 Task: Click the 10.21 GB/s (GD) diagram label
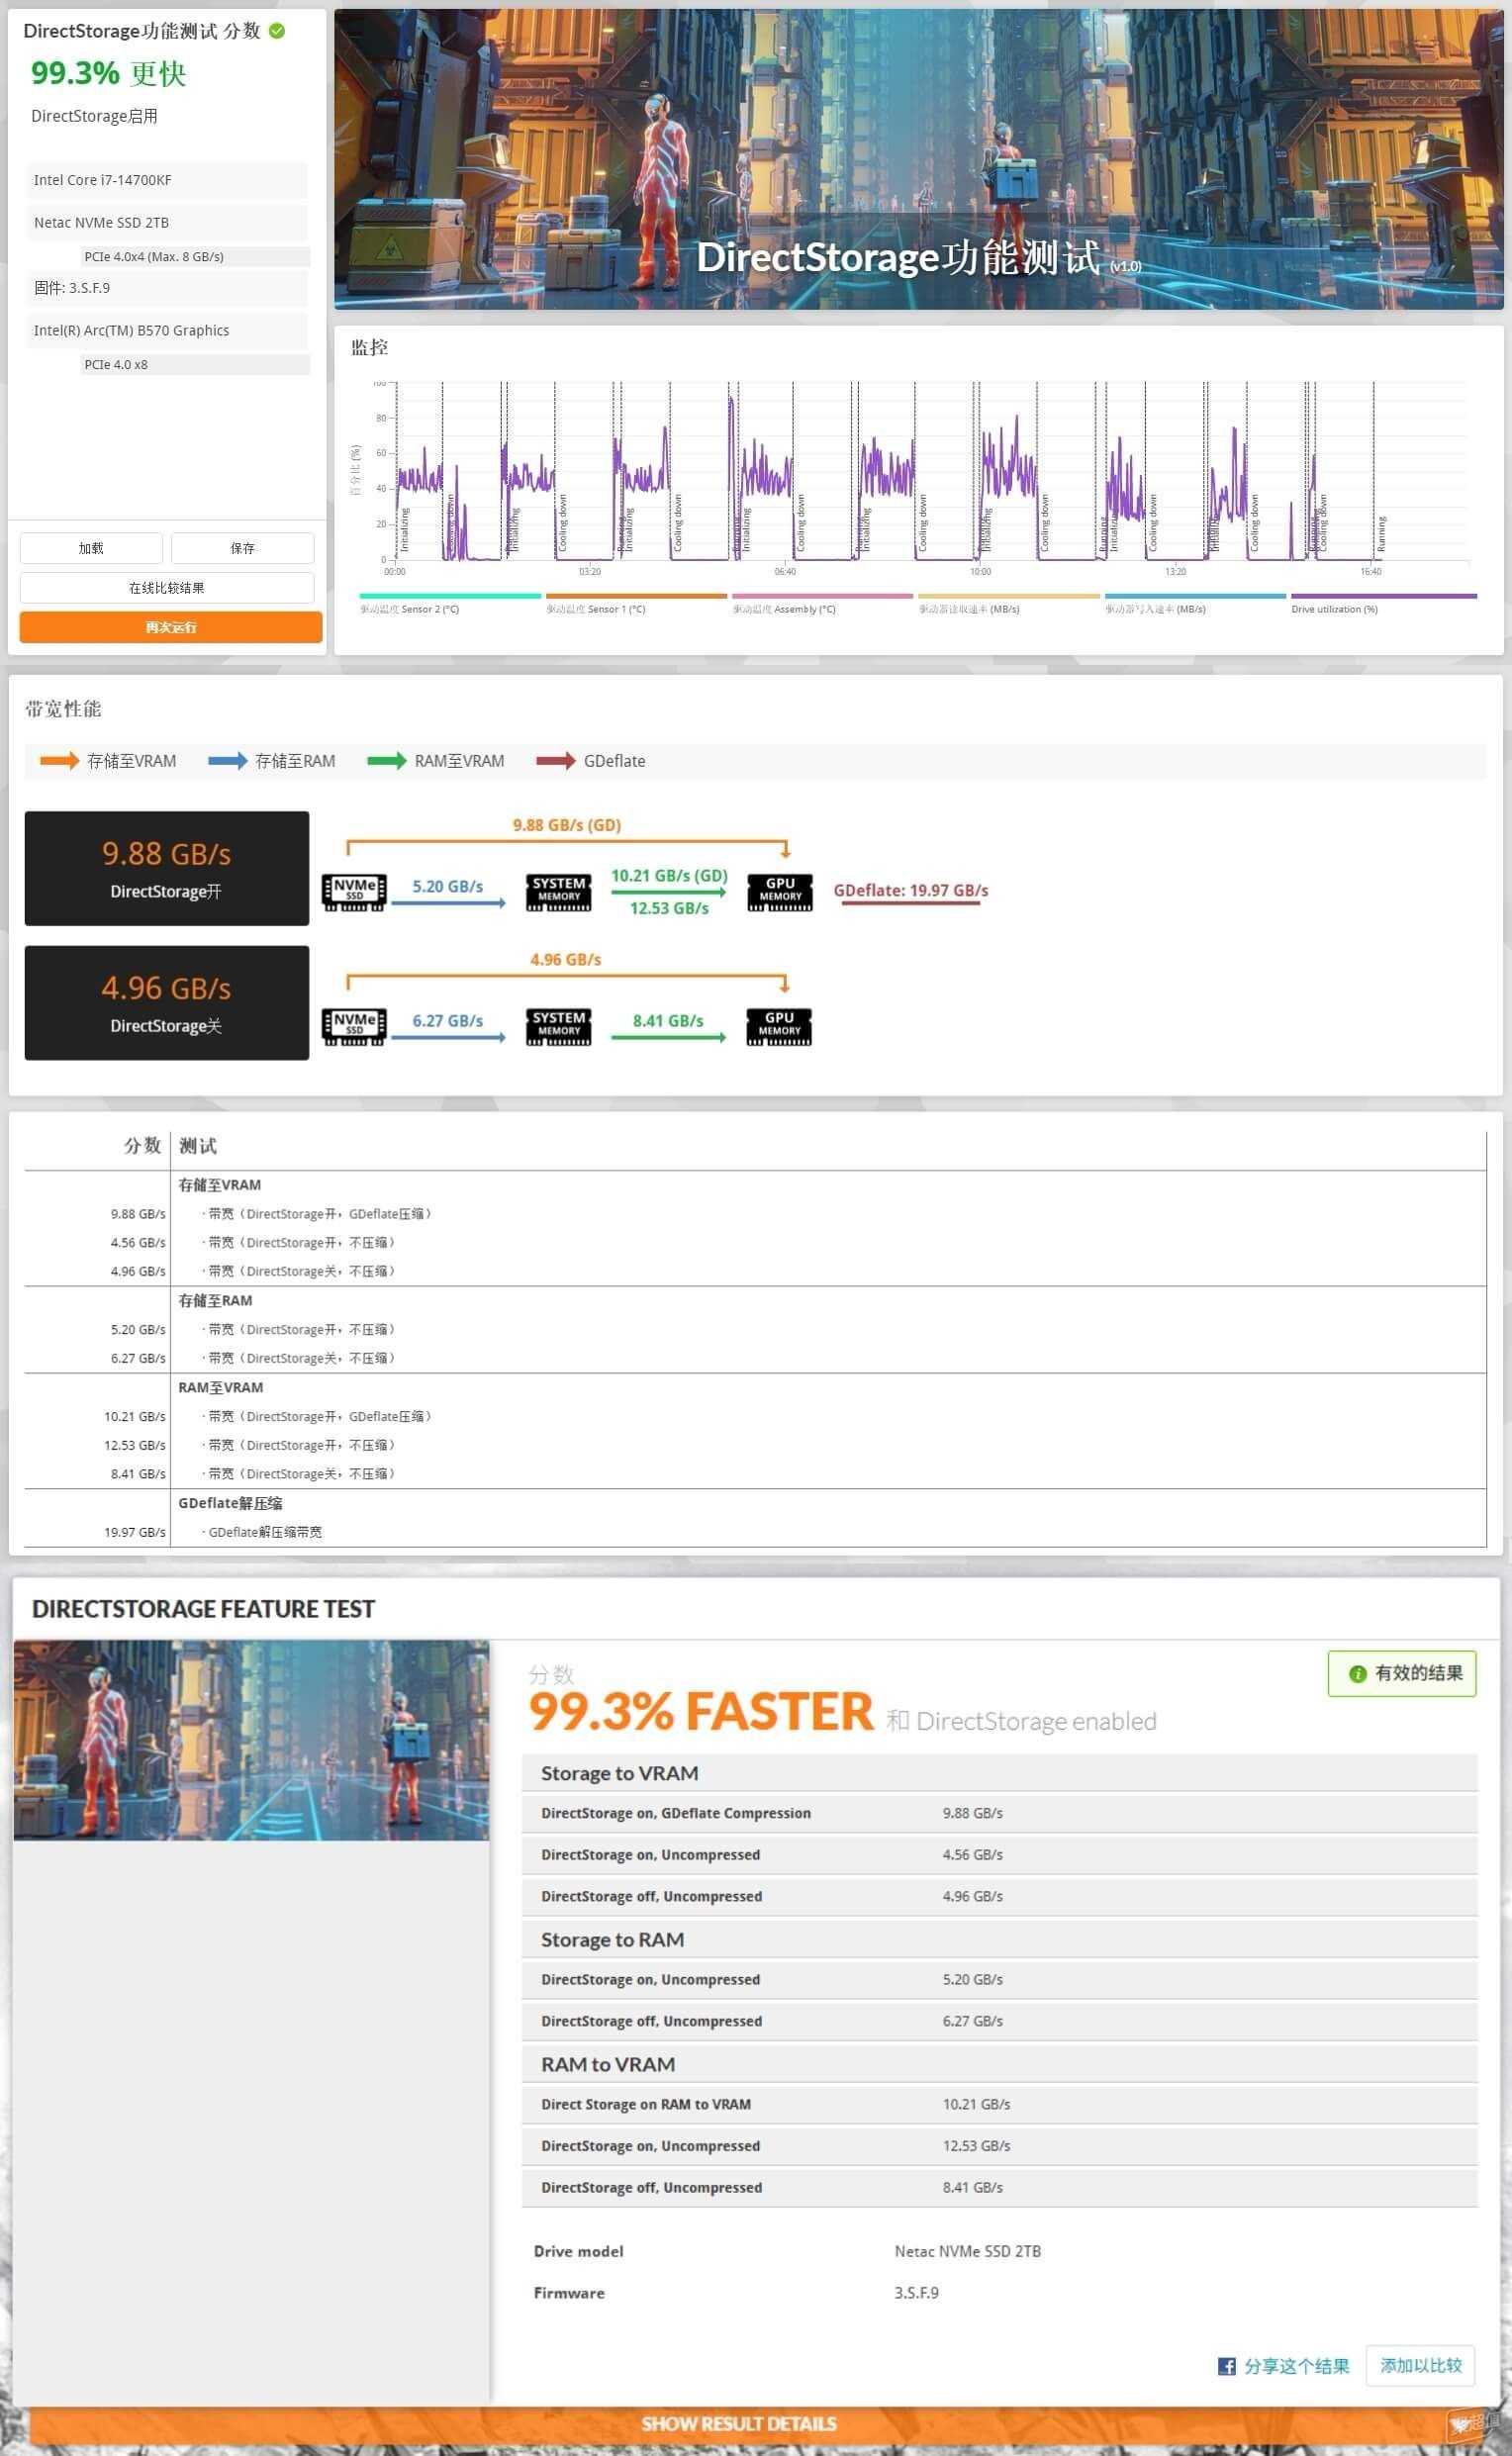[x=669, y=876]
